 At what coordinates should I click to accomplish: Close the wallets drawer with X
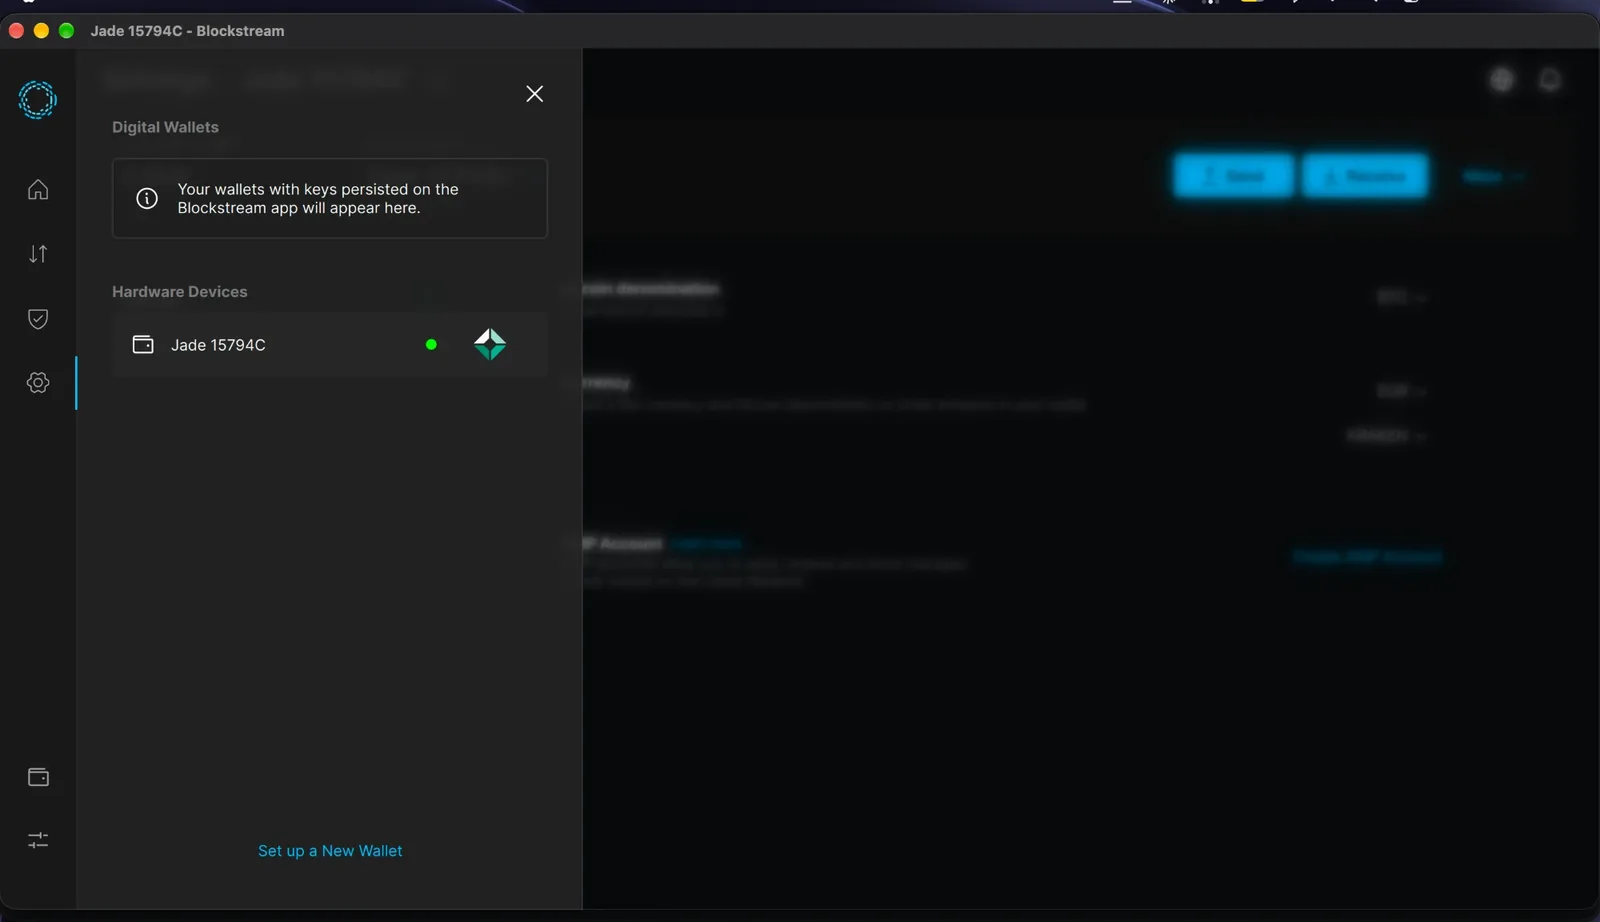pyautogui.click(x=535, y=93)
